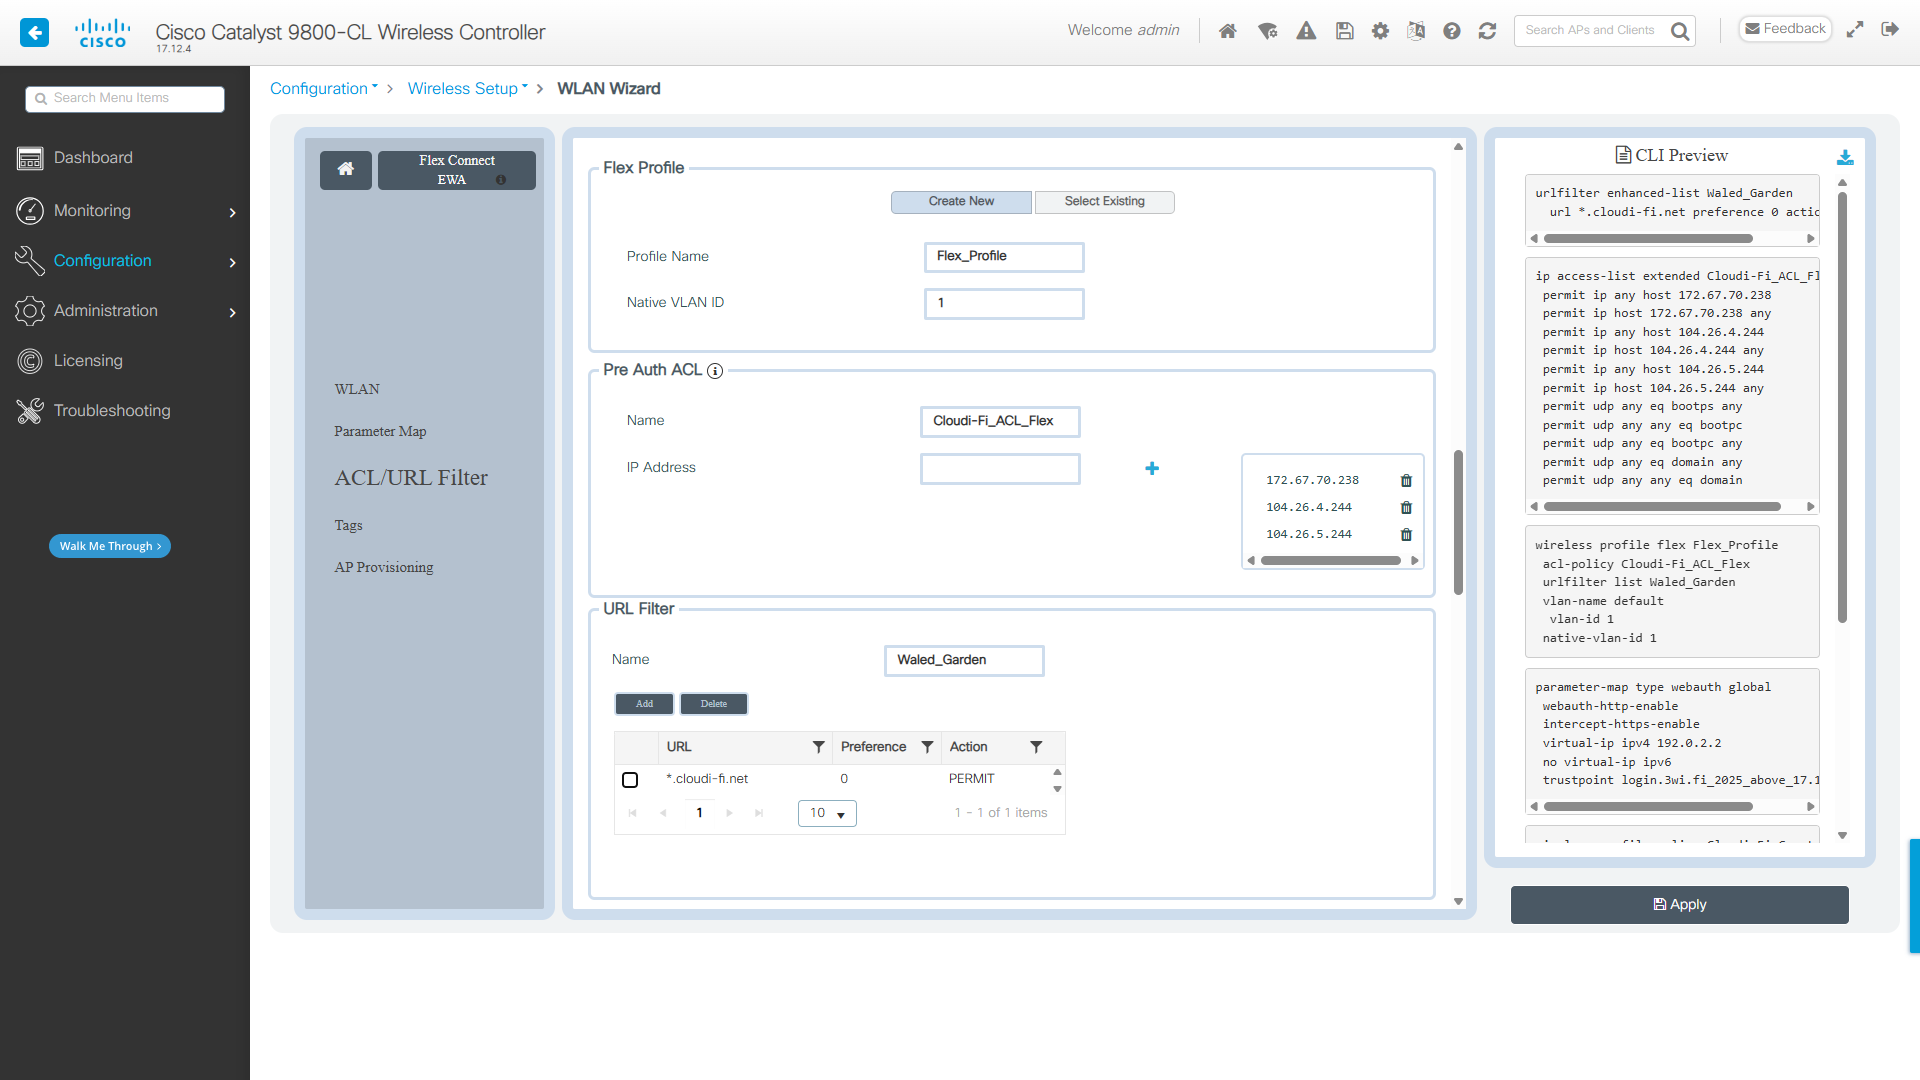Click the horizontal scrollbar under IP list
Screen dimensions: 1920x1080
click(x=1331, y=561)
